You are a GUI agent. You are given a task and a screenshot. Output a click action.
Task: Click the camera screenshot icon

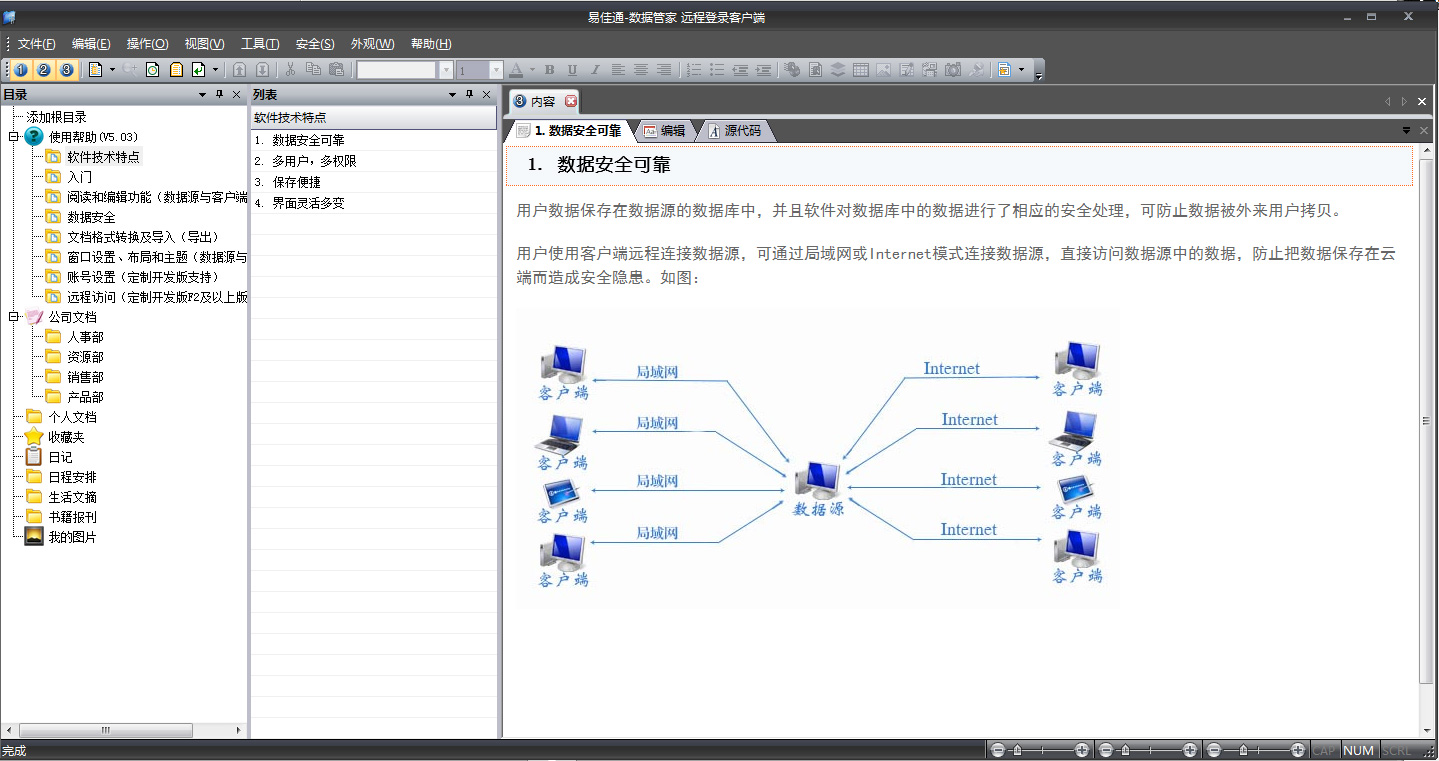click(952, 70)
